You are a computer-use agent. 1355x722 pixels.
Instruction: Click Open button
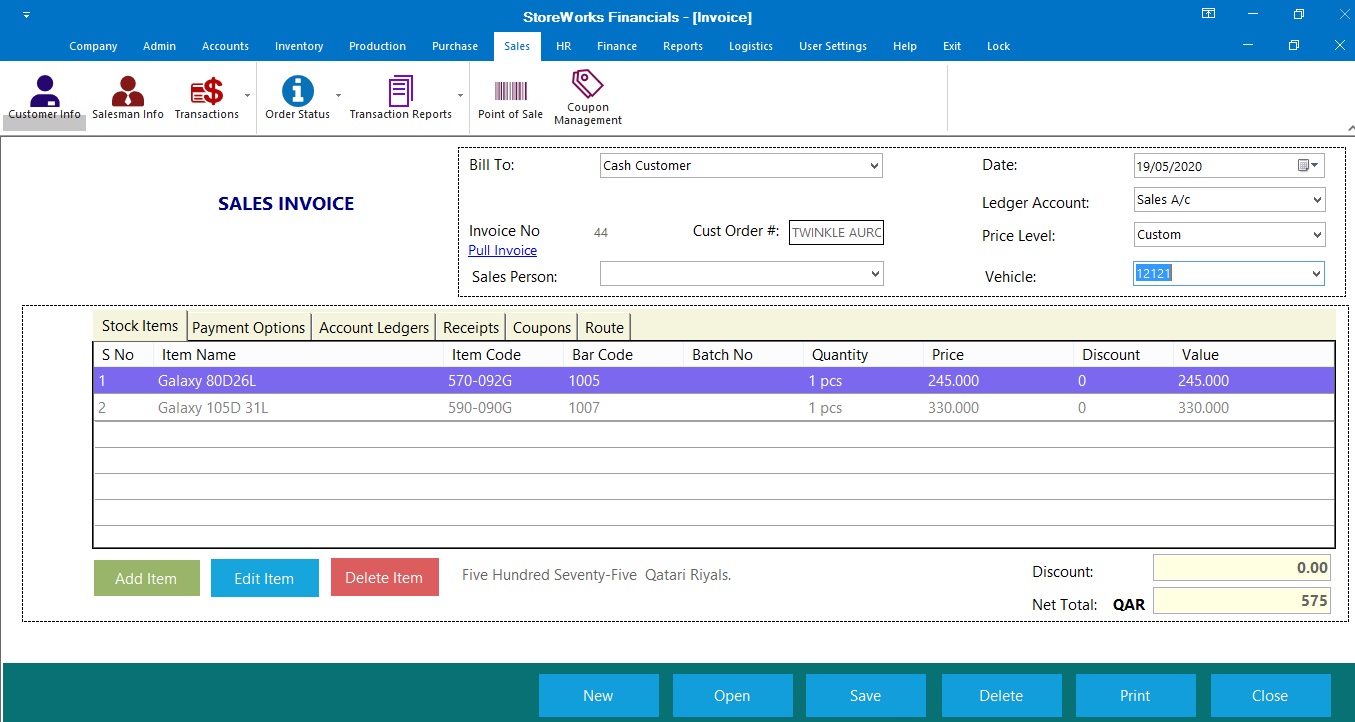[x=732, y=696]
